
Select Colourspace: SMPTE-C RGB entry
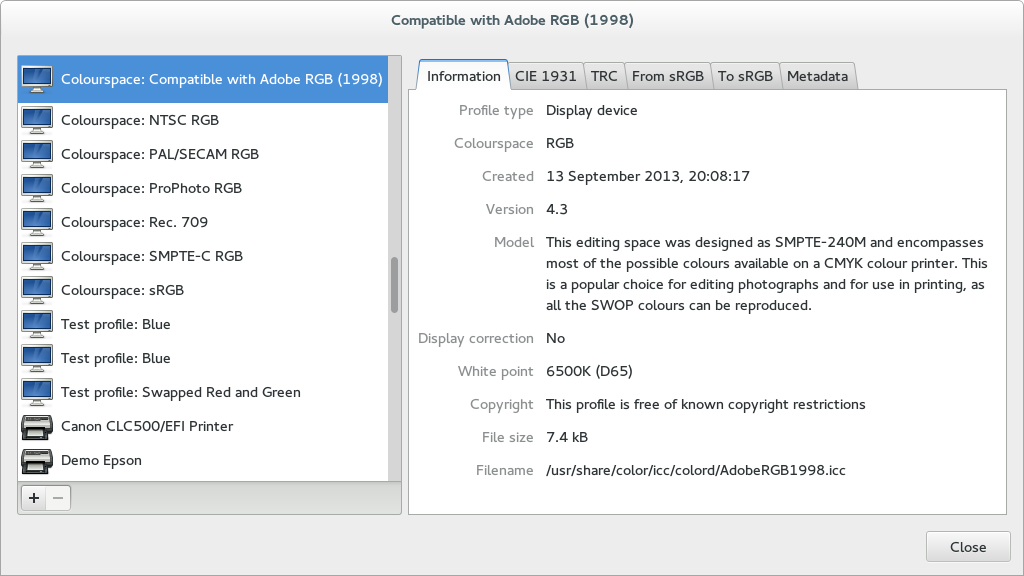151,256
